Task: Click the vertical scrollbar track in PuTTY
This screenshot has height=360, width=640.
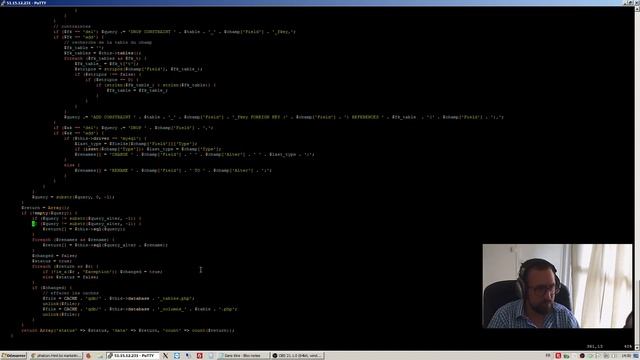Action: 637,178
